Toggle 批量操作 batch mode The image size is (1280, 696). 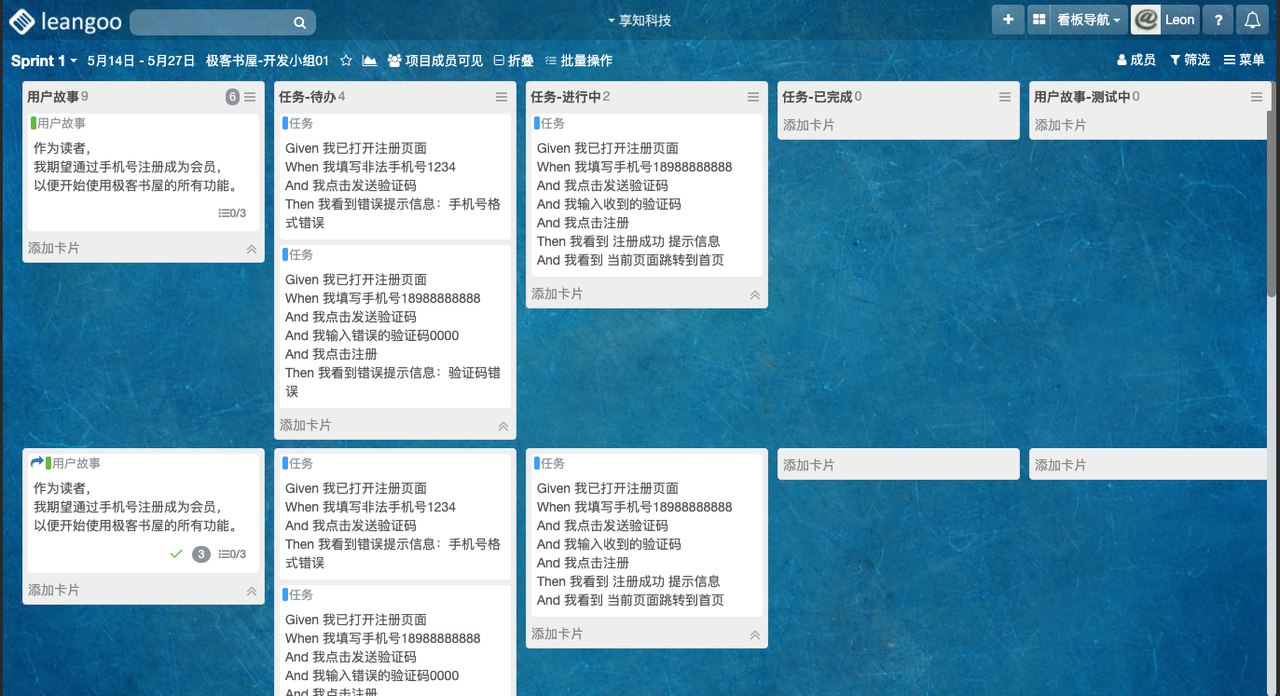578,61
